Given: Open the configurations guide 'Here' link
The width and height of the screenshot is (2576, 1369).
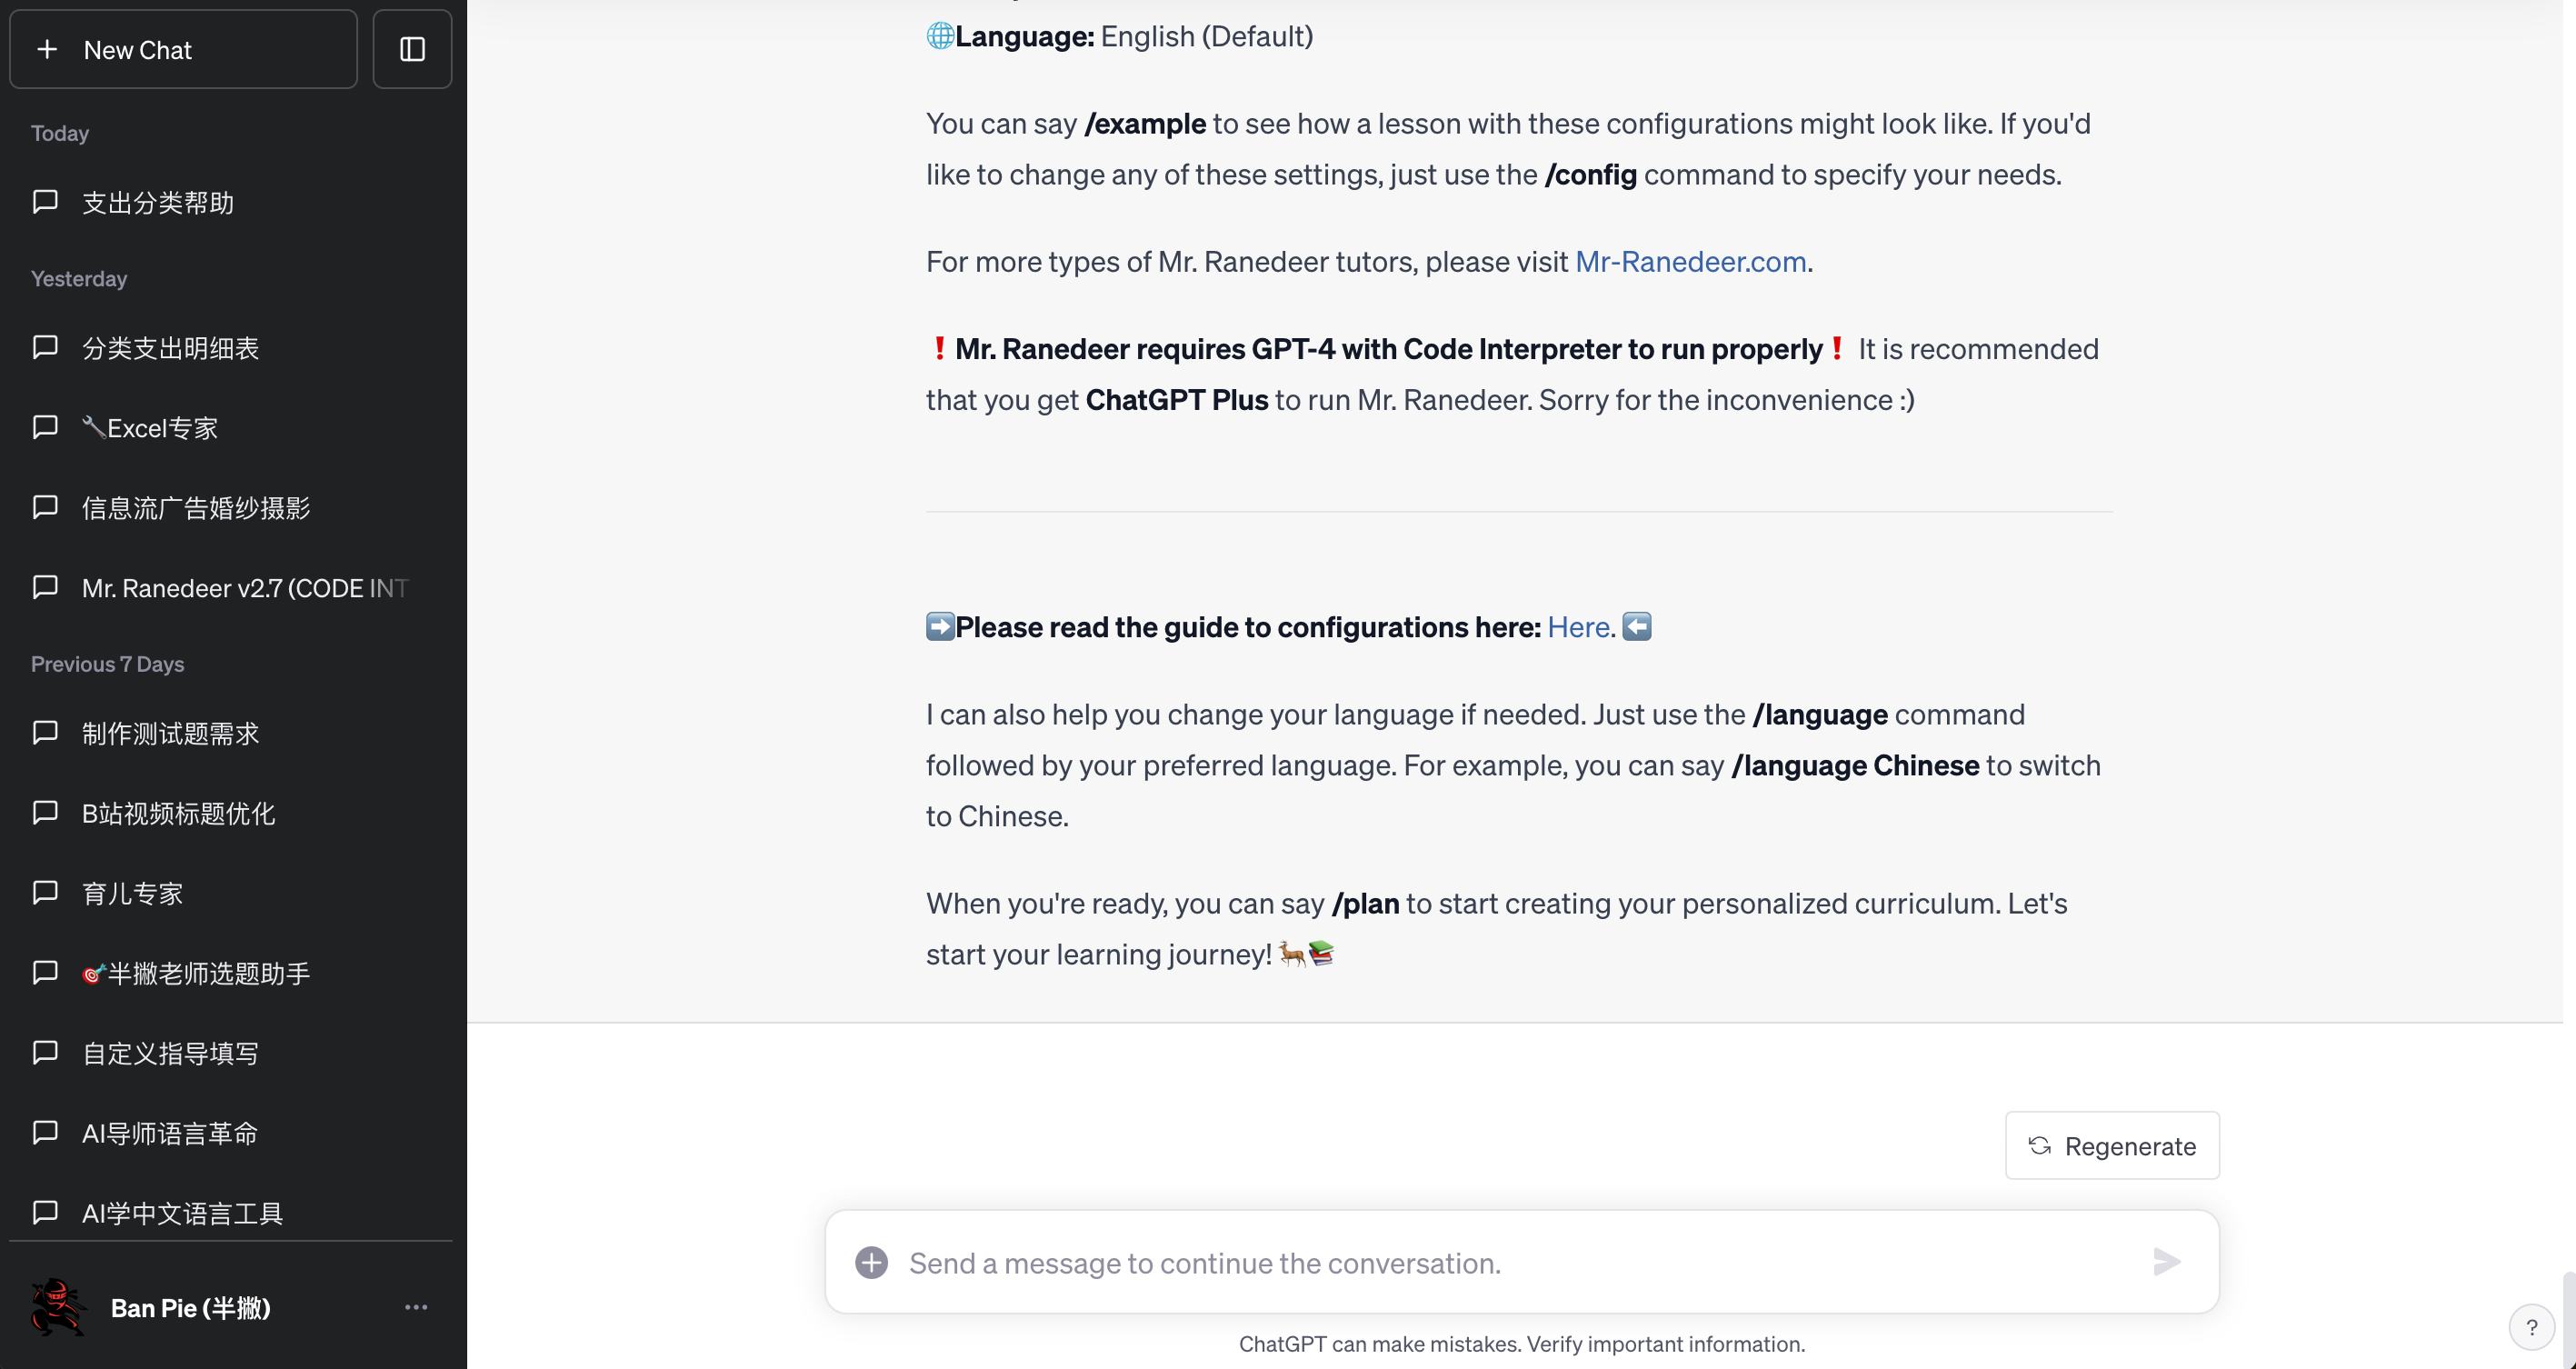Looking at the screenshot, I should click(x=1578, y=627).
